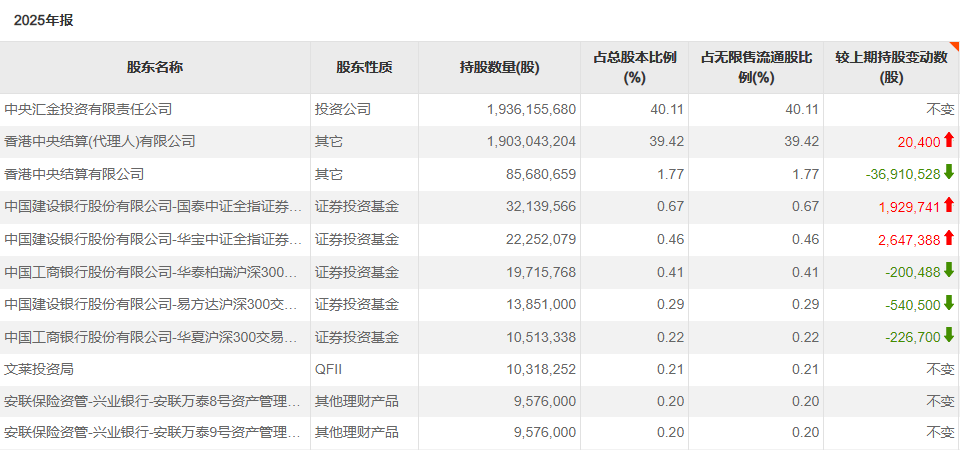Image resolution: width=960 pixels, height=450 pixels.
Task: Click the green down arrow beside -226,700
Action: 949,335
